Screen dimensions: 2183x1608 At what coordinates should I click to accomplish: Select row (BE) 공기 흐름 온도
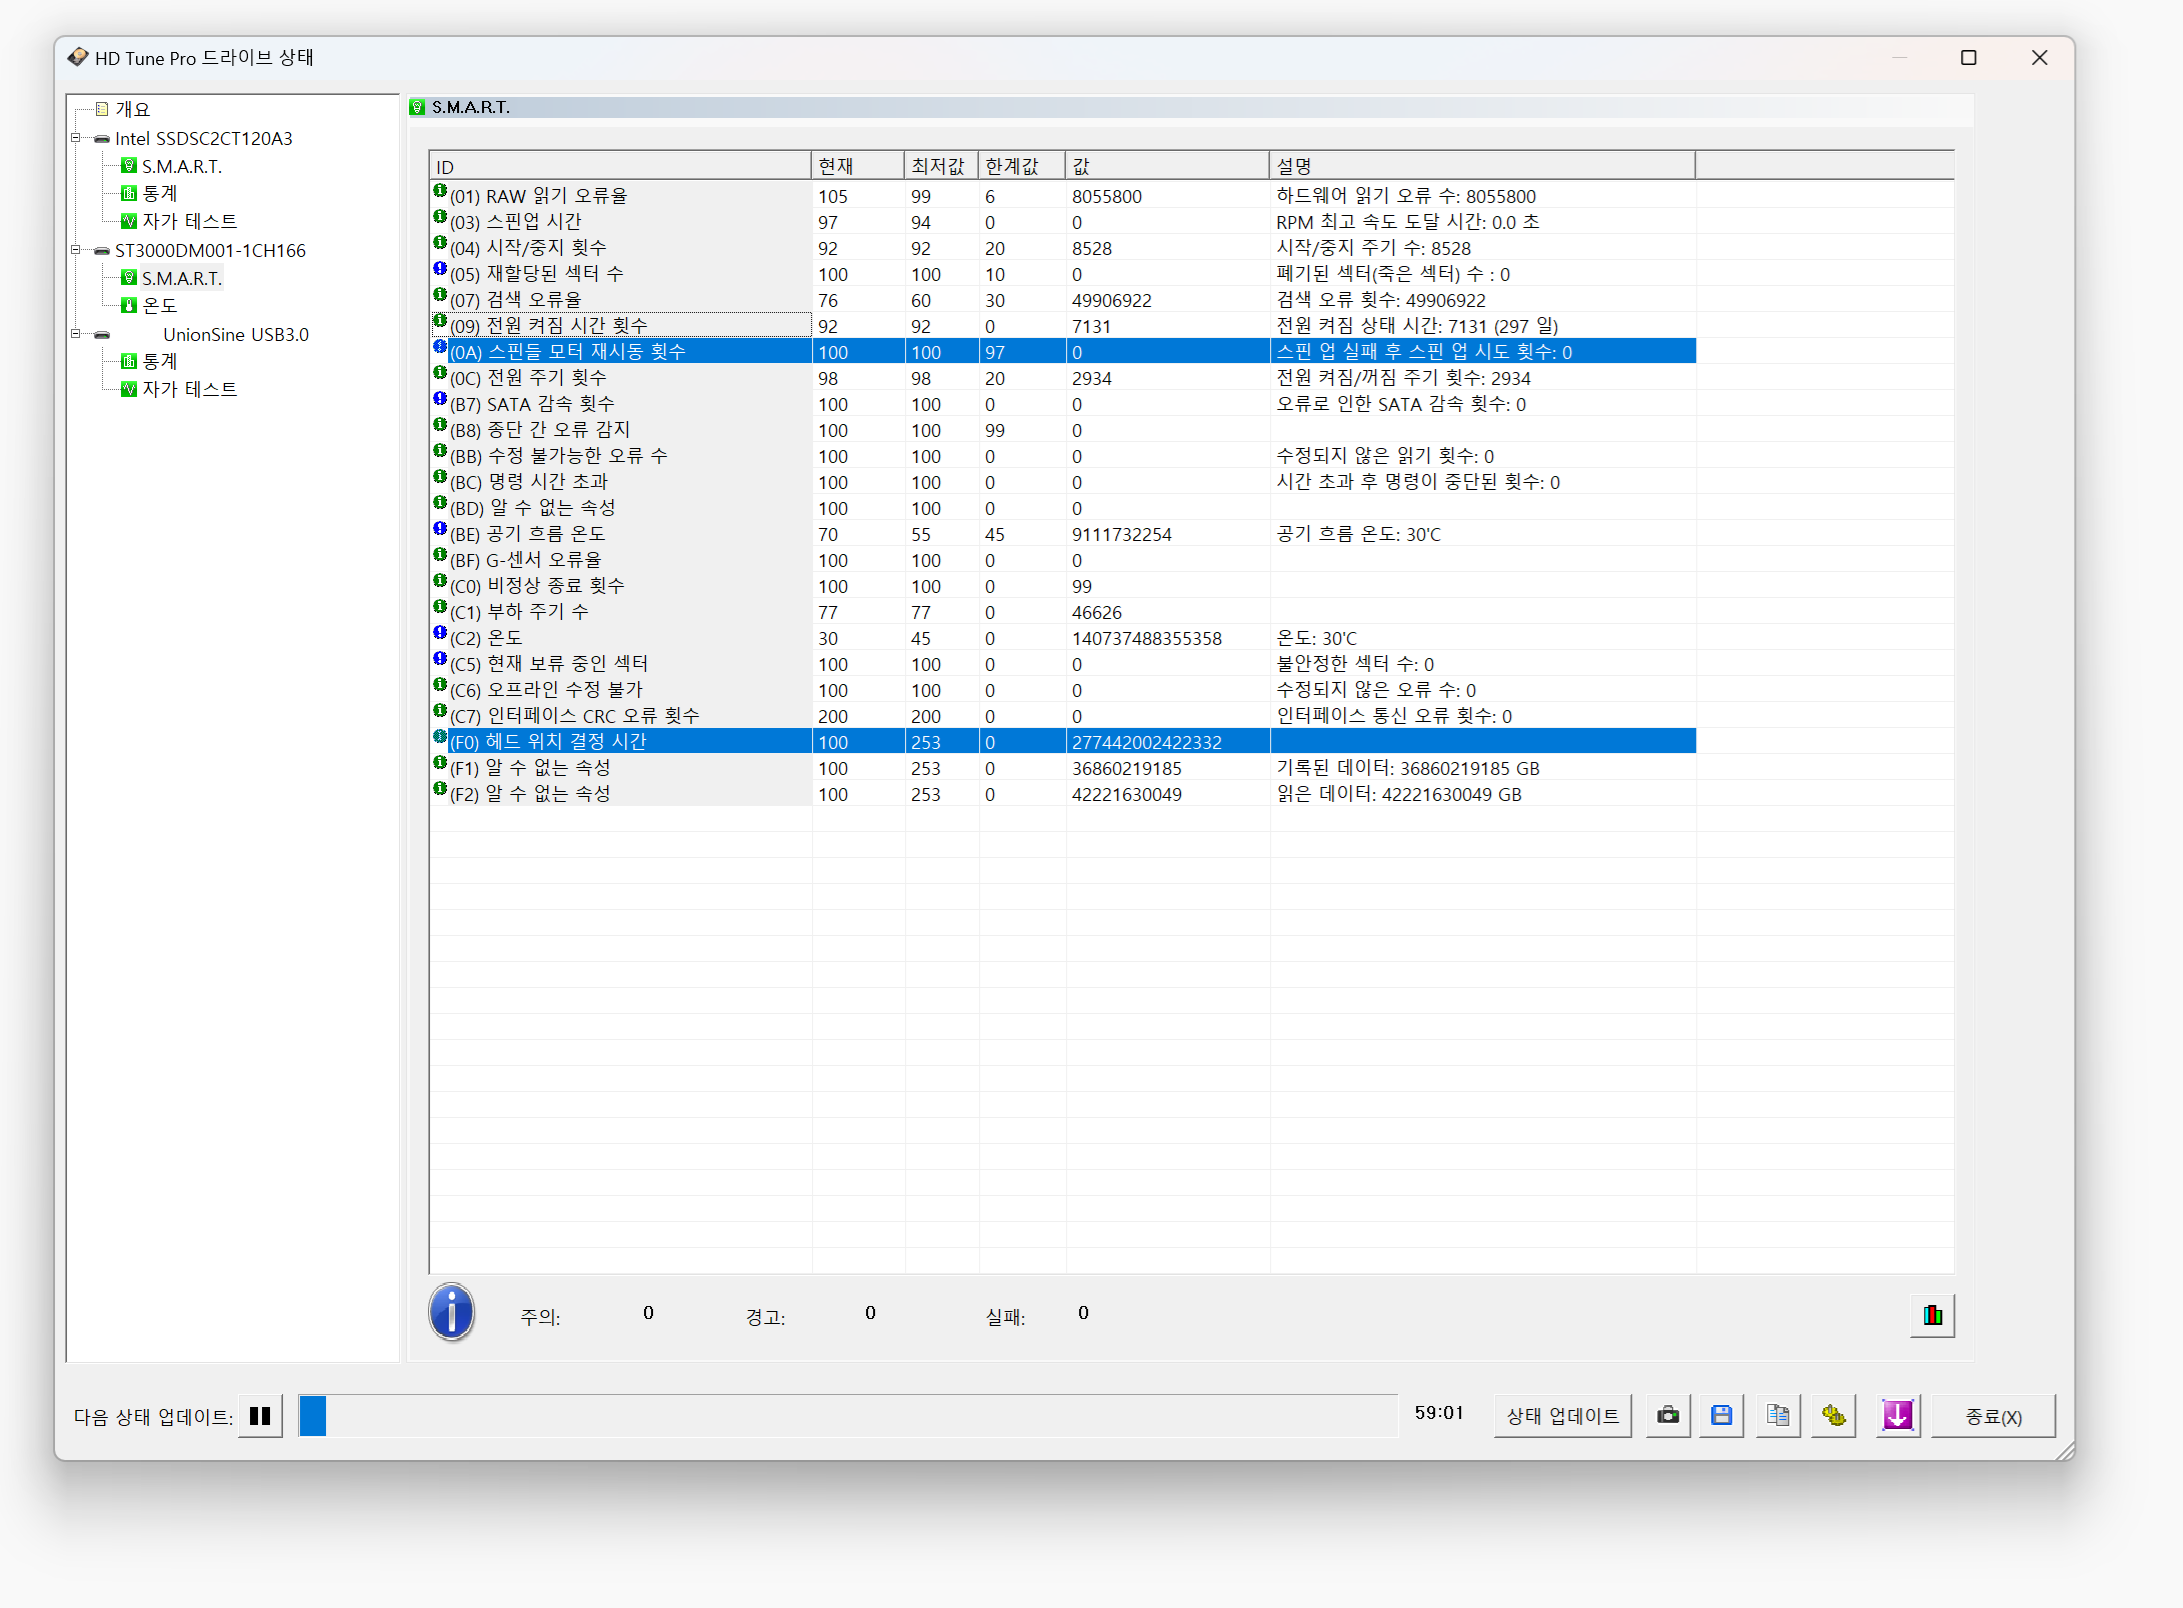pos(1063,534)
